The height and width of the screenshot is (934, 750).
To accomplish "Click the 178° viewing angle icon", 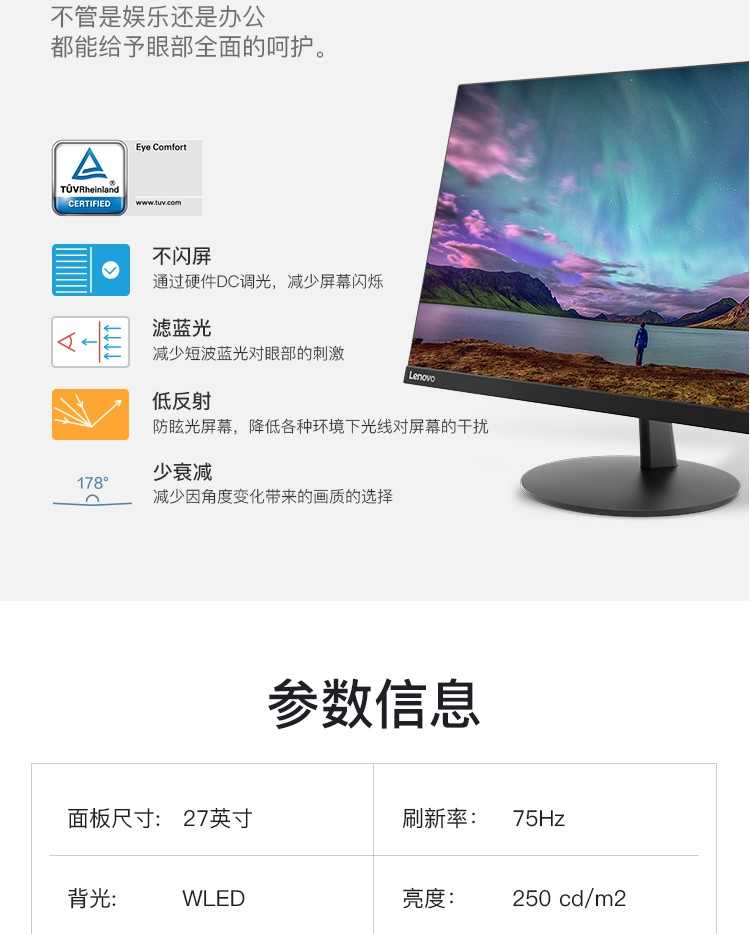I will point(92,490).
